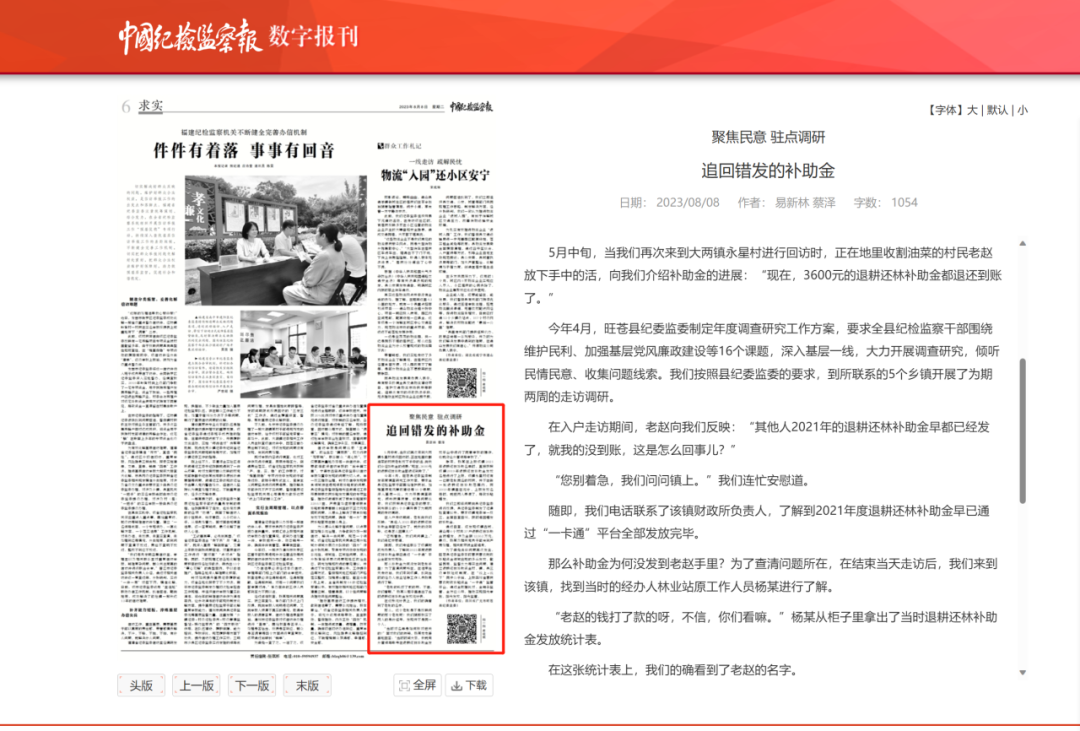
Task: Click the line 在这张统计表上
Action: click(672, 670)
